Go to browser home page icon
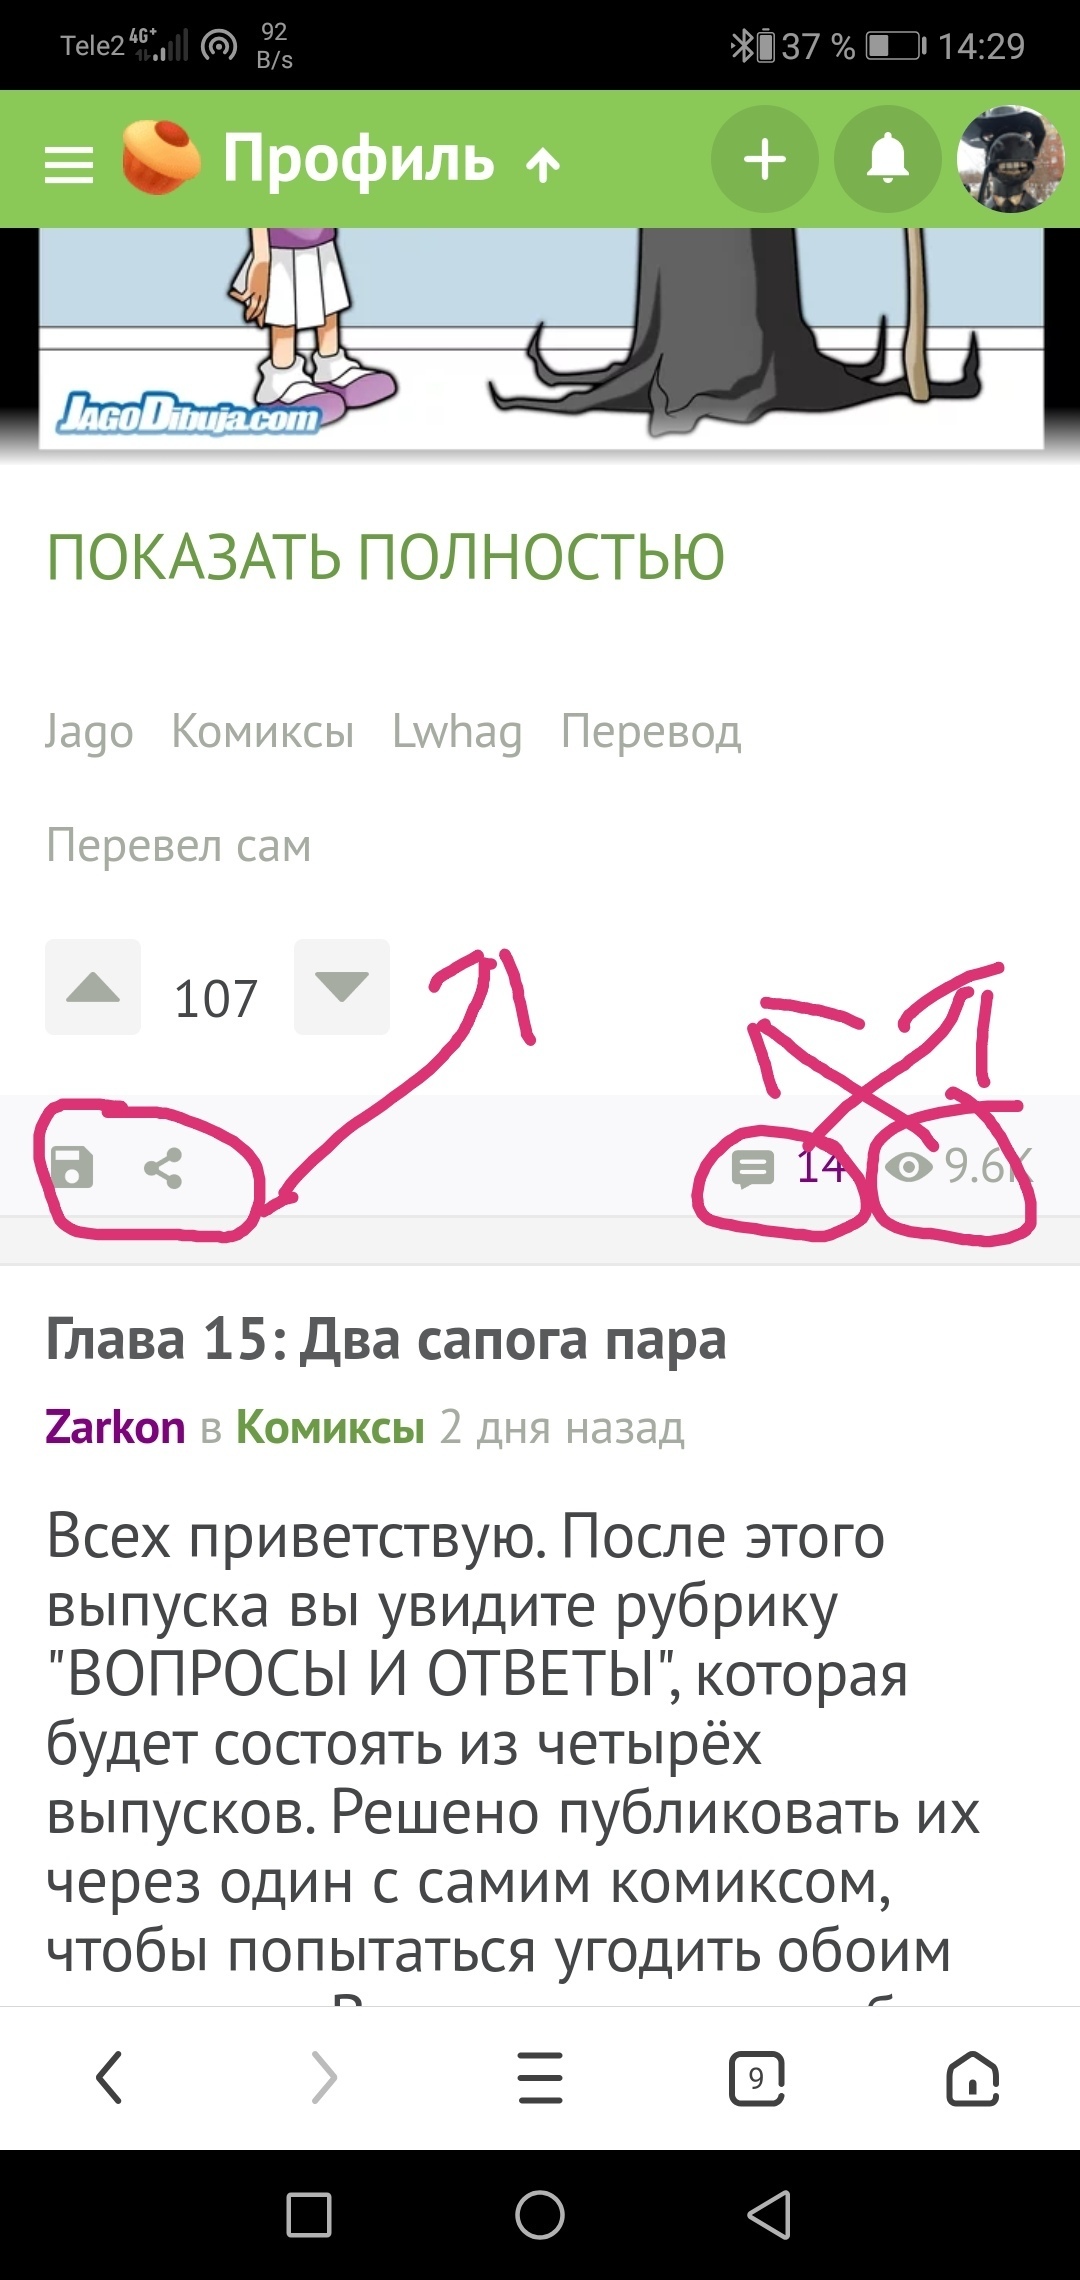This screenshot has height=2280, width=1080. (973, 2078)
